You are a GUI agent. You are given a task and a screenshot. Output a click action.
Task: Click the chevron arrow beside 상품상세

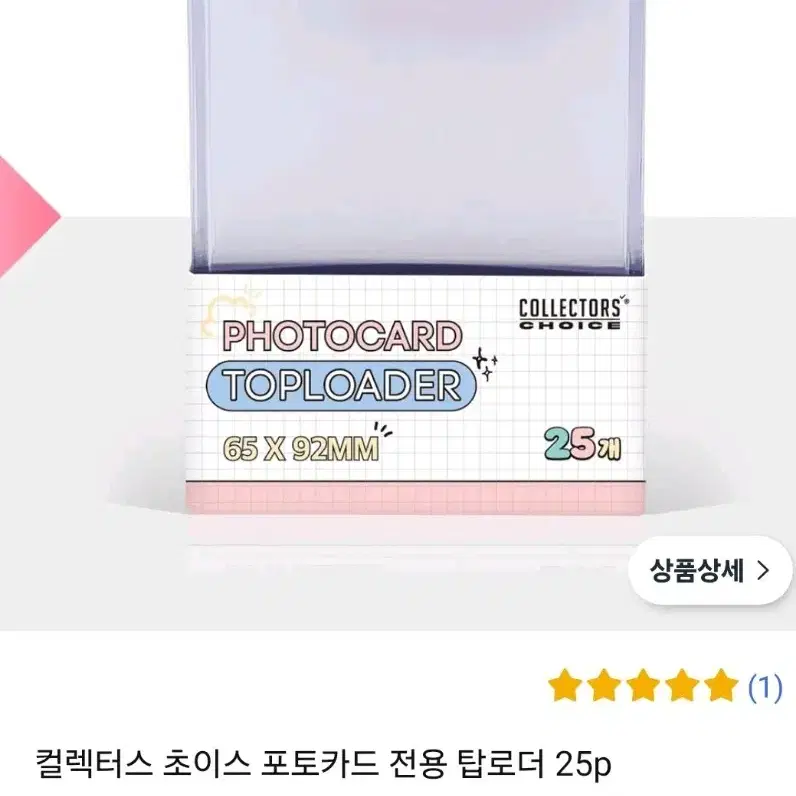762,571
